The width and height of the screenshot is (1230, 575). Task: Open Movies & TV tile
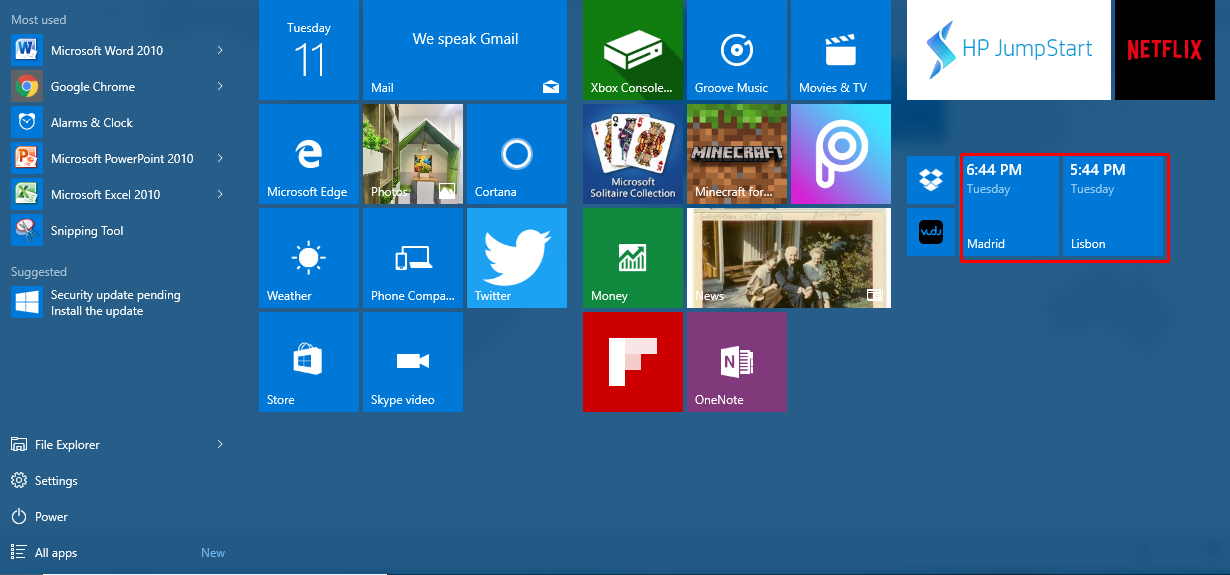(x=841, y=50)
